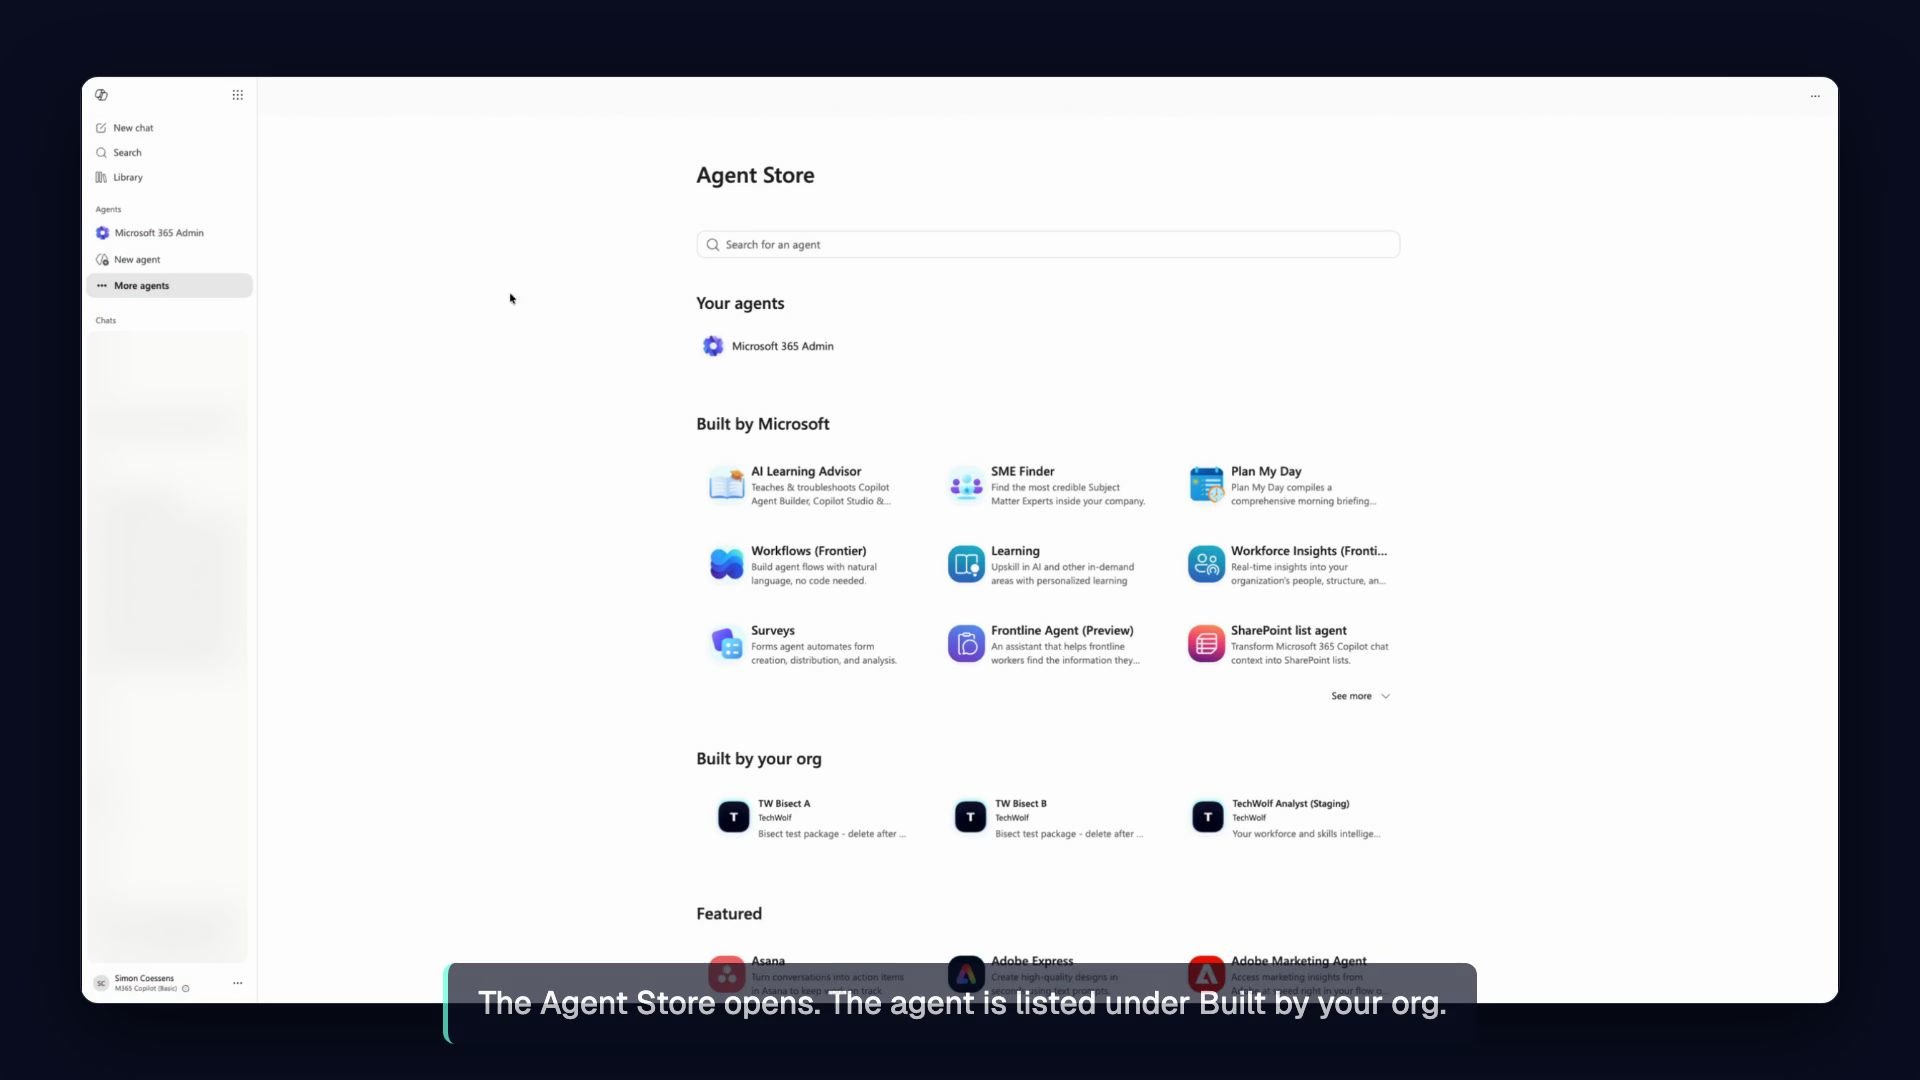Open the ellipsis menu beside Simon Coessens
The image size is (1920, 1080).
(x=238, y=983)
